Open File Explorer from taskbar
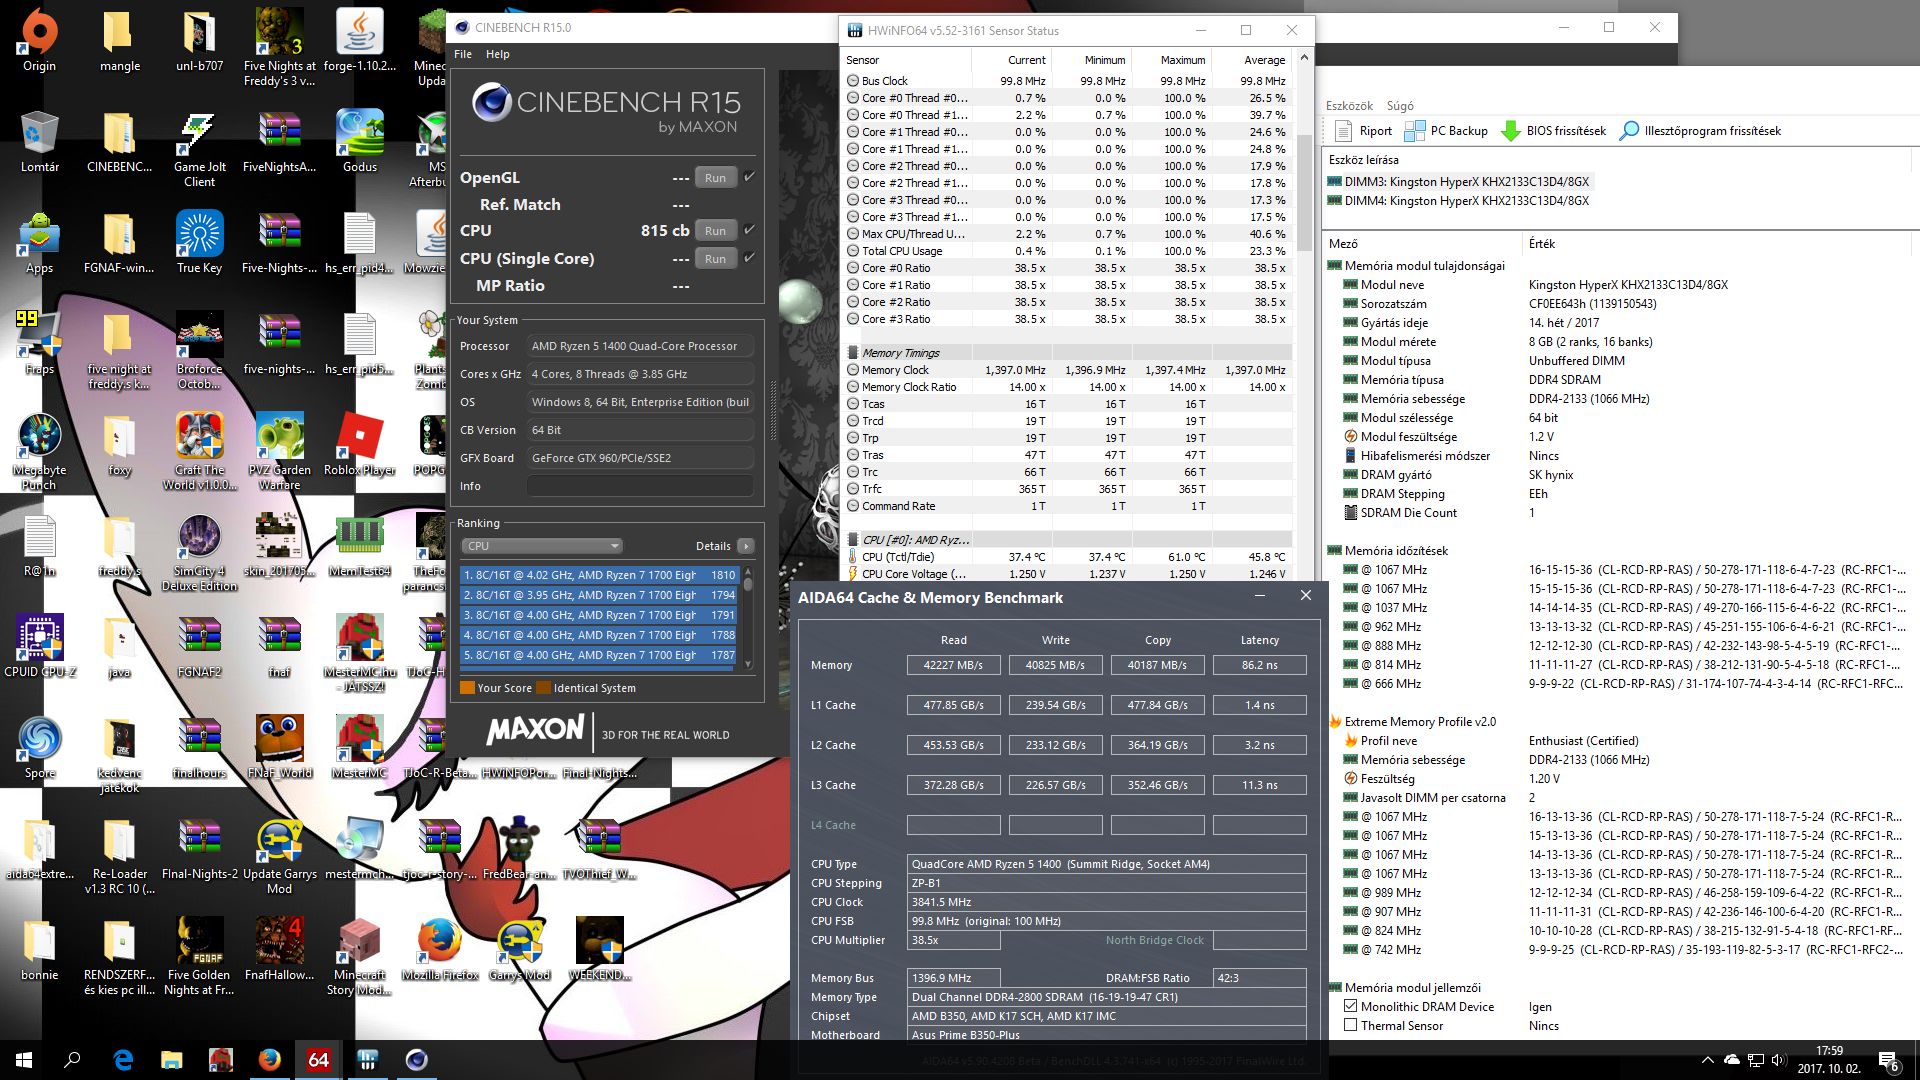Viewport: 1920px width, 1080px height. tap(172, 1060)
